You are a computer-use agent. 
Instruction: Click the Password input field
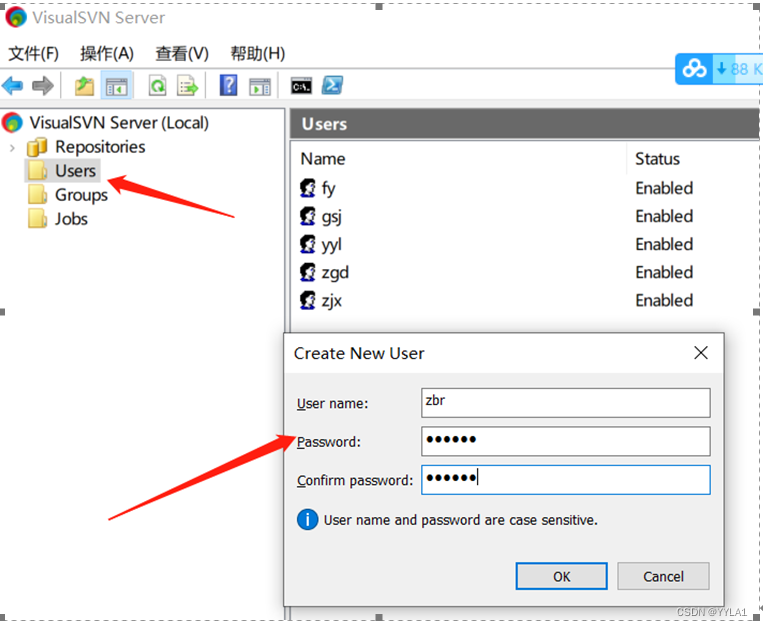pos(565,441)
